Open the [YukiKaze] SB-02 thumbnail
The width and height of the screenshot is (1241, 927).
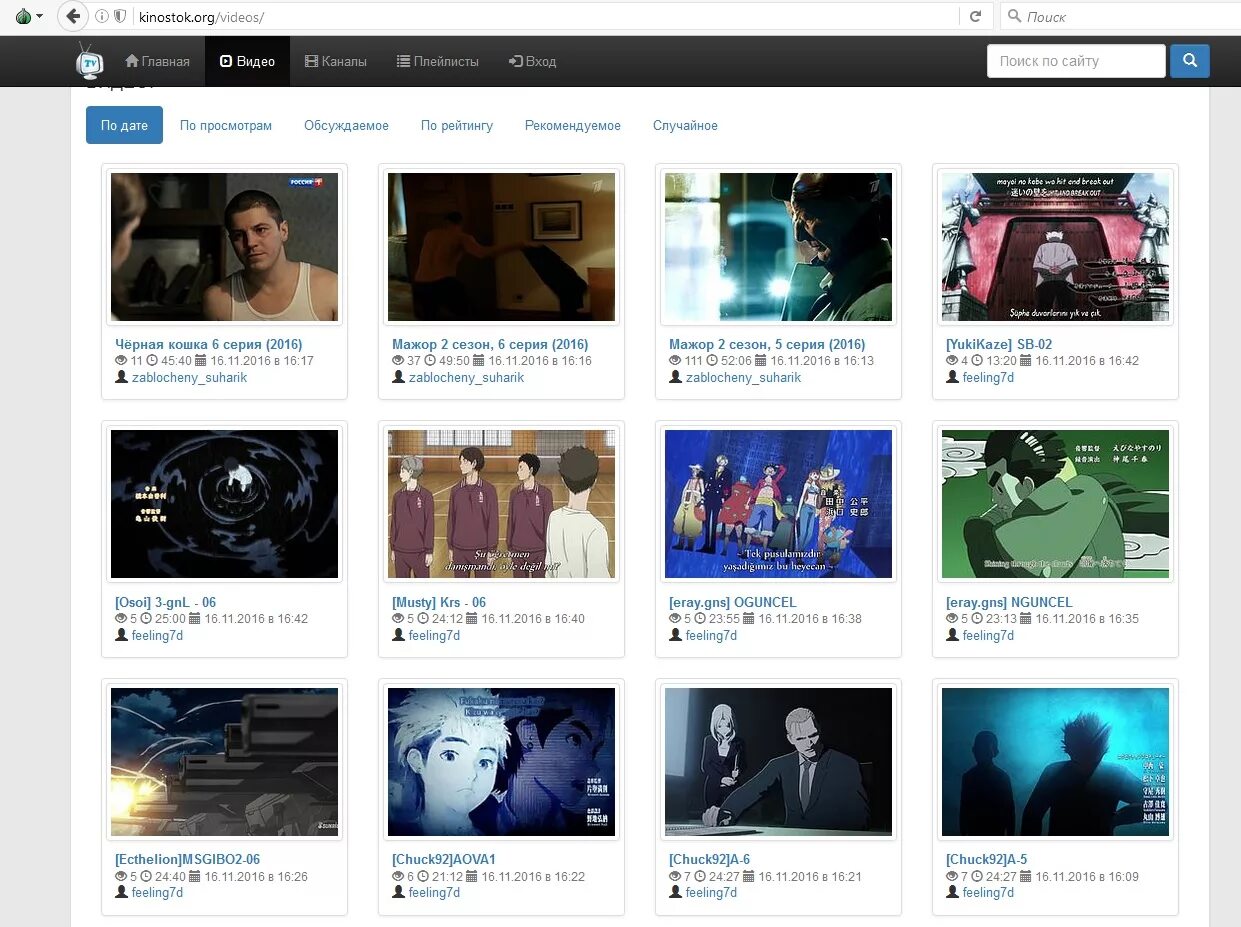(1055, 247)
